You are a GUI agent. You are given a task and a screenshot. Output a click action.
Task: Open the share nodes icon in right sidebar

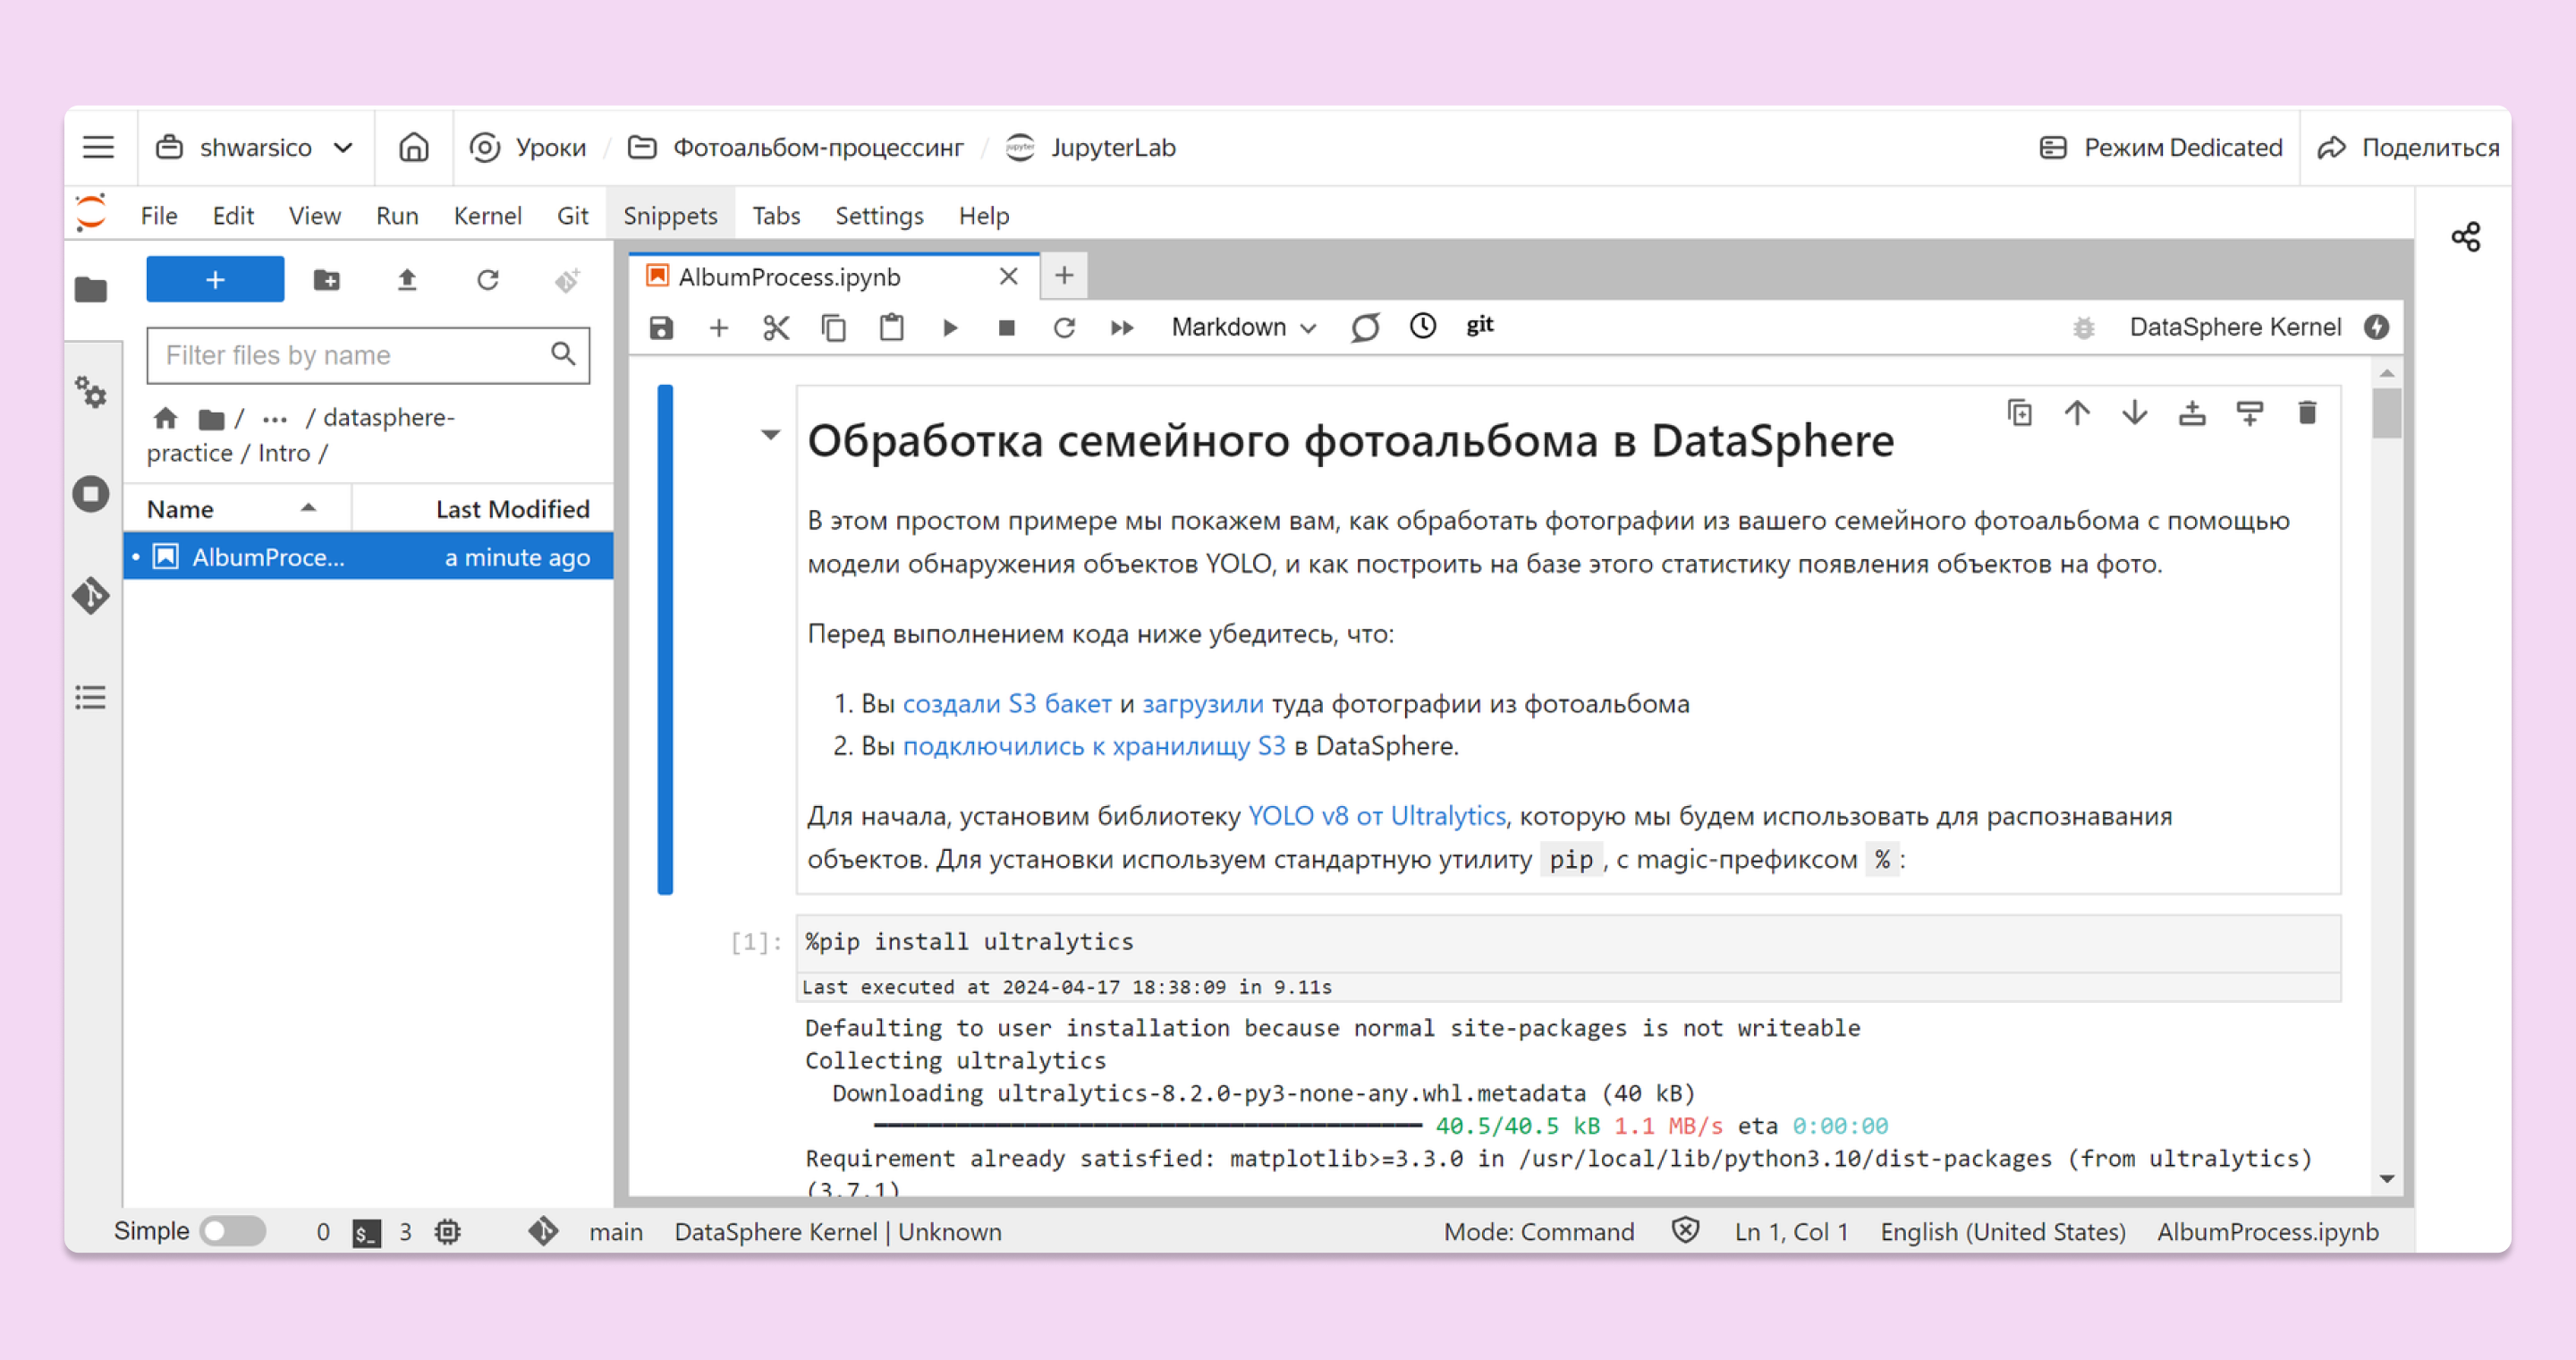coord(2466,237)
